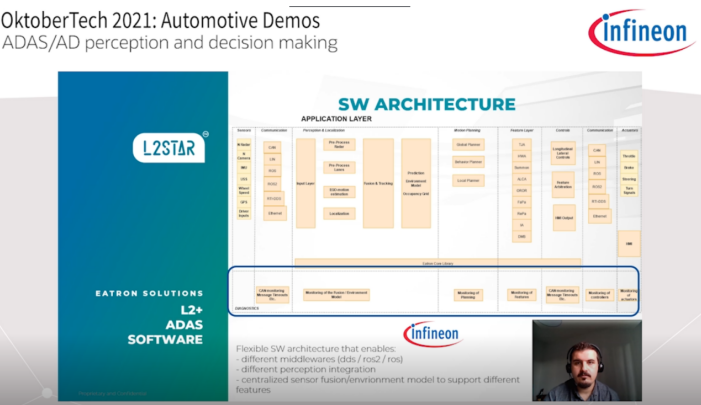The image size is (701, 405).
Task: Select the 'Behavior Planner' box
Action: click(x=468, y=162)
